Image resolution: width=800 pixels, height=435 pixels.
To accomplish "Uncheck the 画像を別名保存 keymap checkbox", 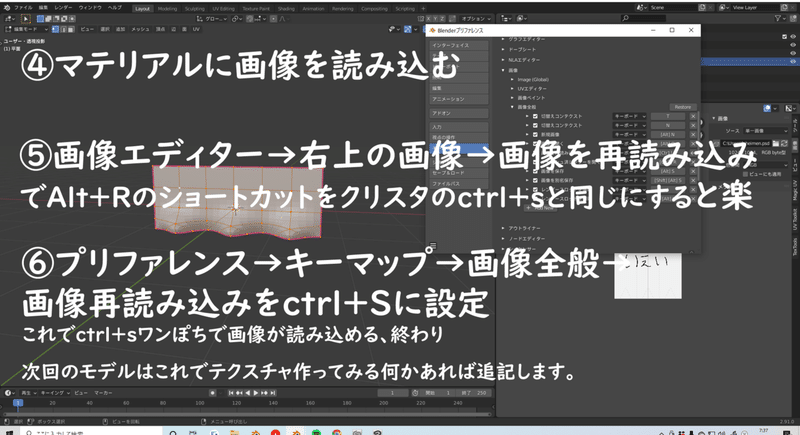I will [535, 181].
